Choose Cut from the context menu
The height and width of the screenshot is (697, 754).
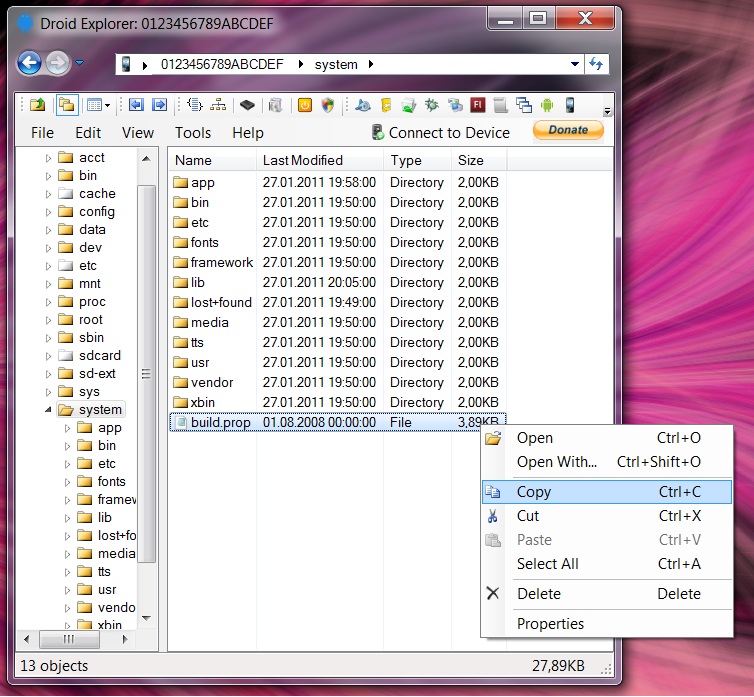click(x=607, y=516)
